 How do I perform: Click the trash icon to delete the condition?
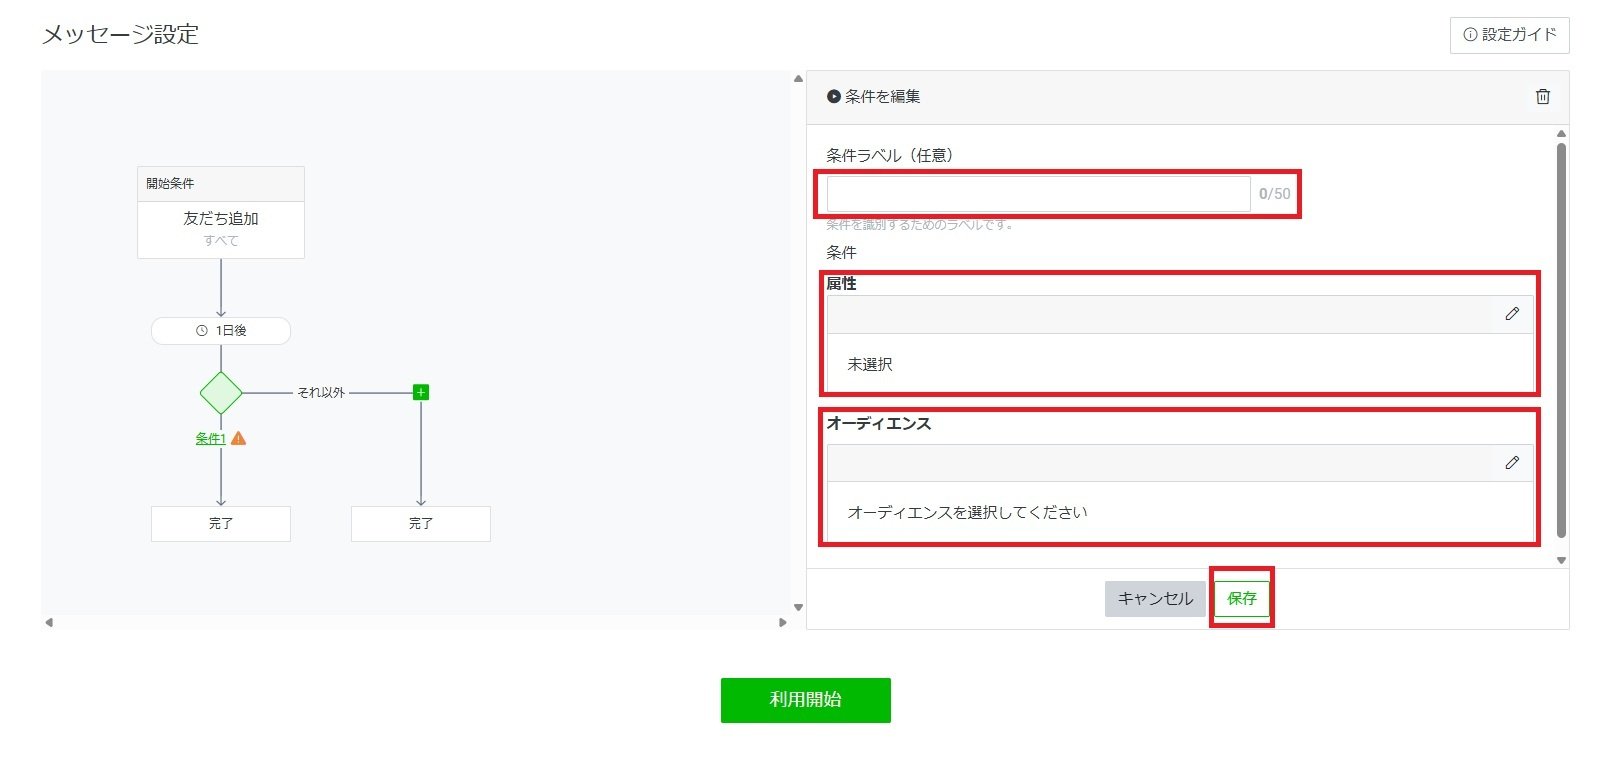(x=1543, y=97)
